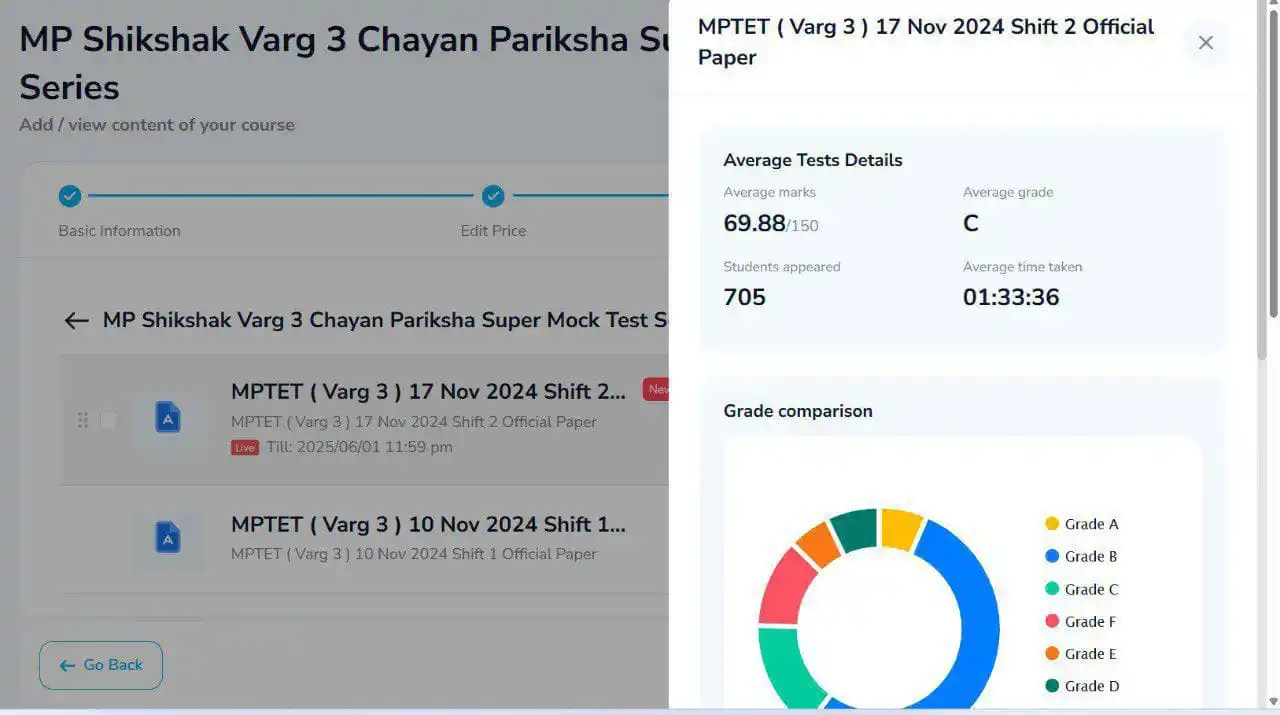Click the "Average marks" label
Image resolution: width=1280 pixels, height=715 pixels.
(769, 192)
